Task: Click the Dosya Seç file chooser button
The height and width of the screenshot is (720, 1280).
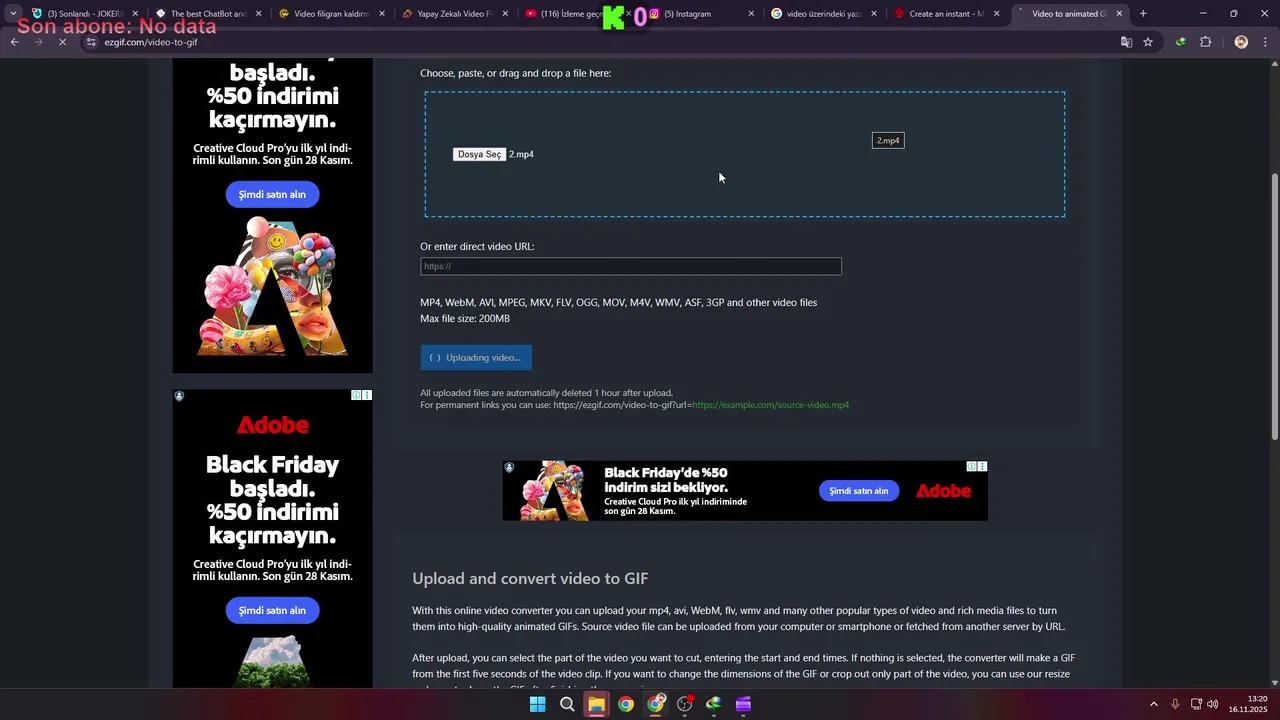Action: tap(479, 155)
